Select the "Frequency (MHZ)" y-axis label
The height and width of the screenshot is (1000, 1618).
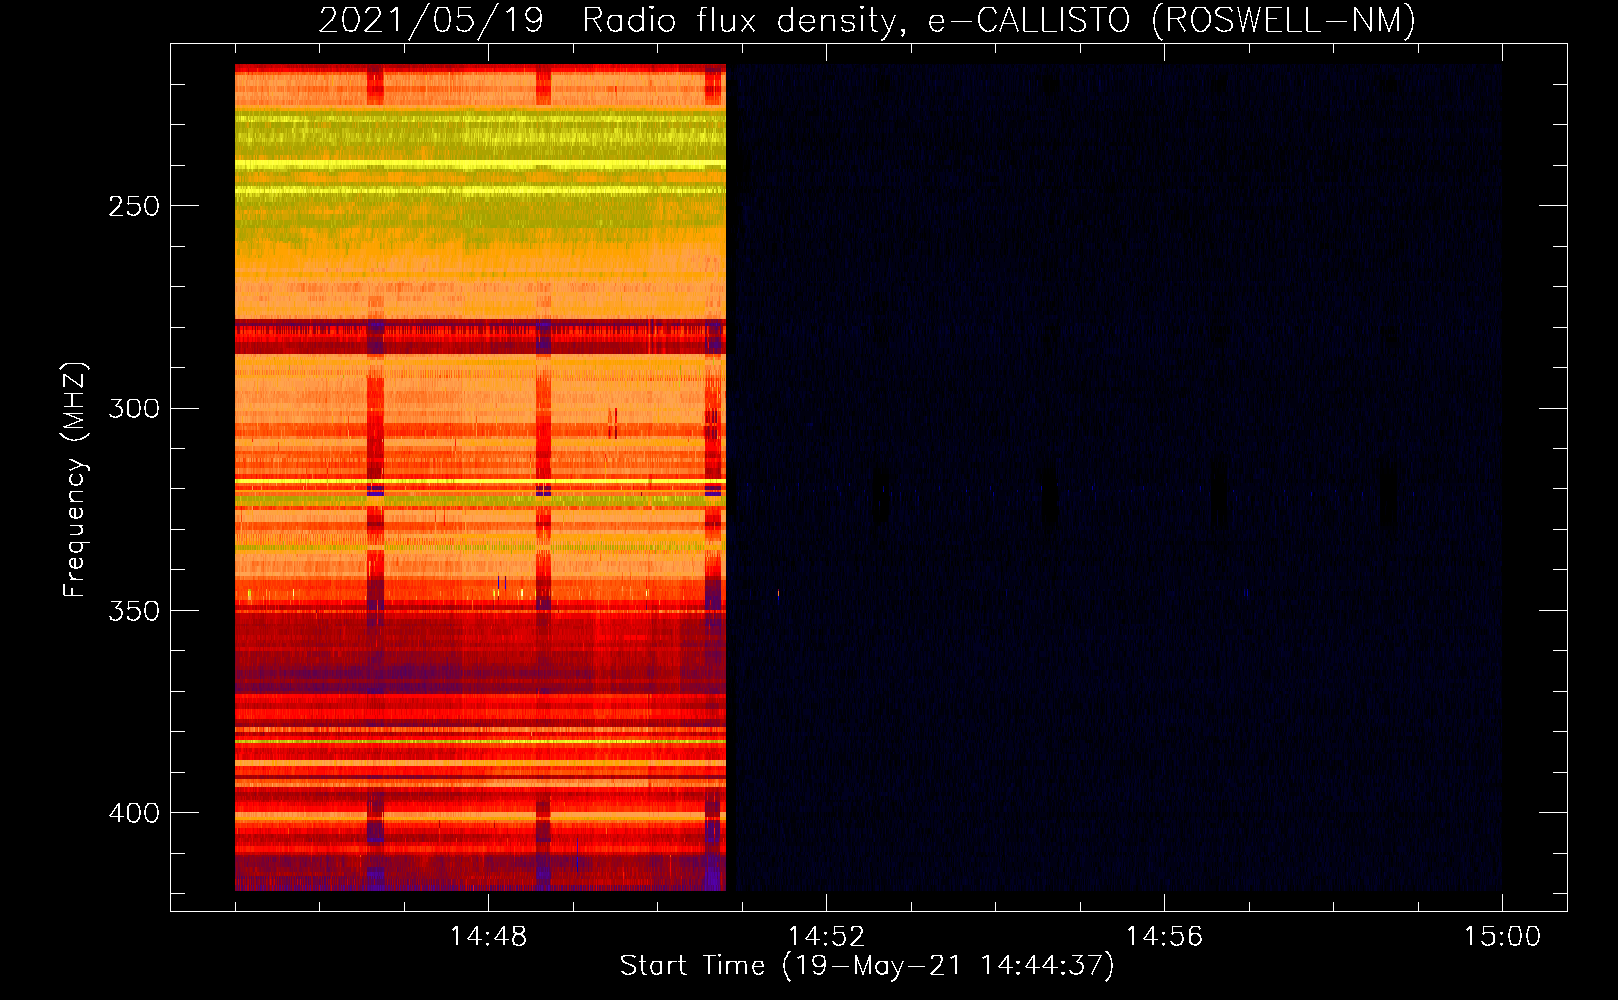(75, 480)
